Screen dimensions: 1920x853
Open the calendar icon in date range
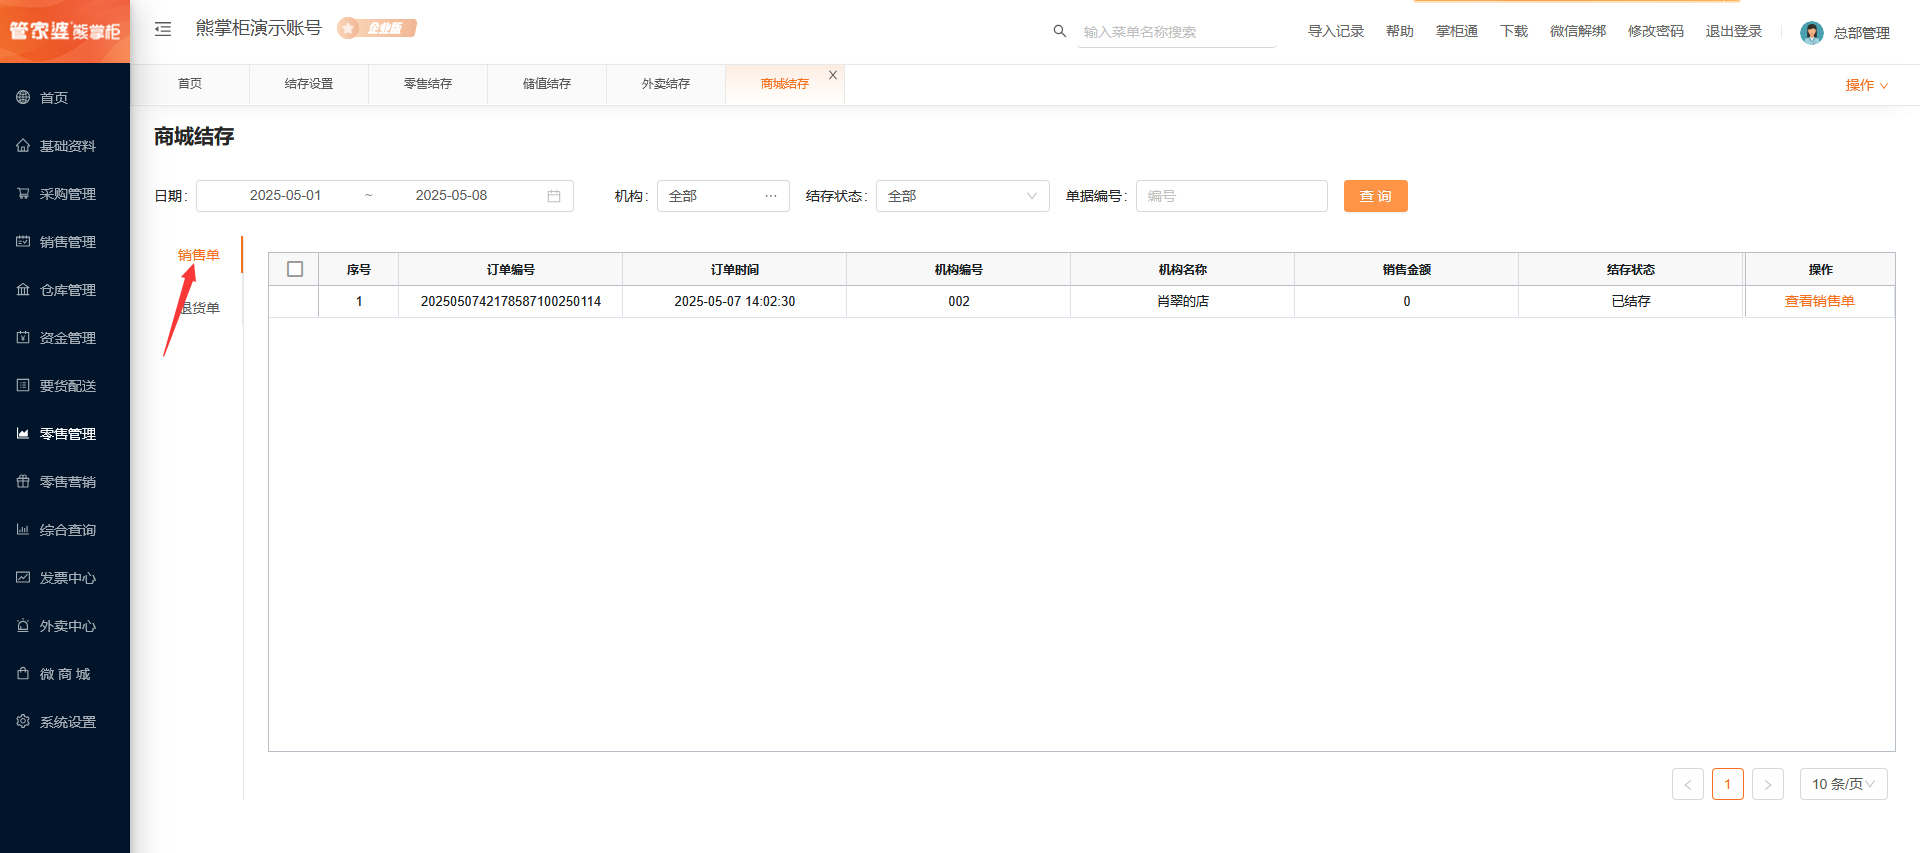(x=554, y=196)
